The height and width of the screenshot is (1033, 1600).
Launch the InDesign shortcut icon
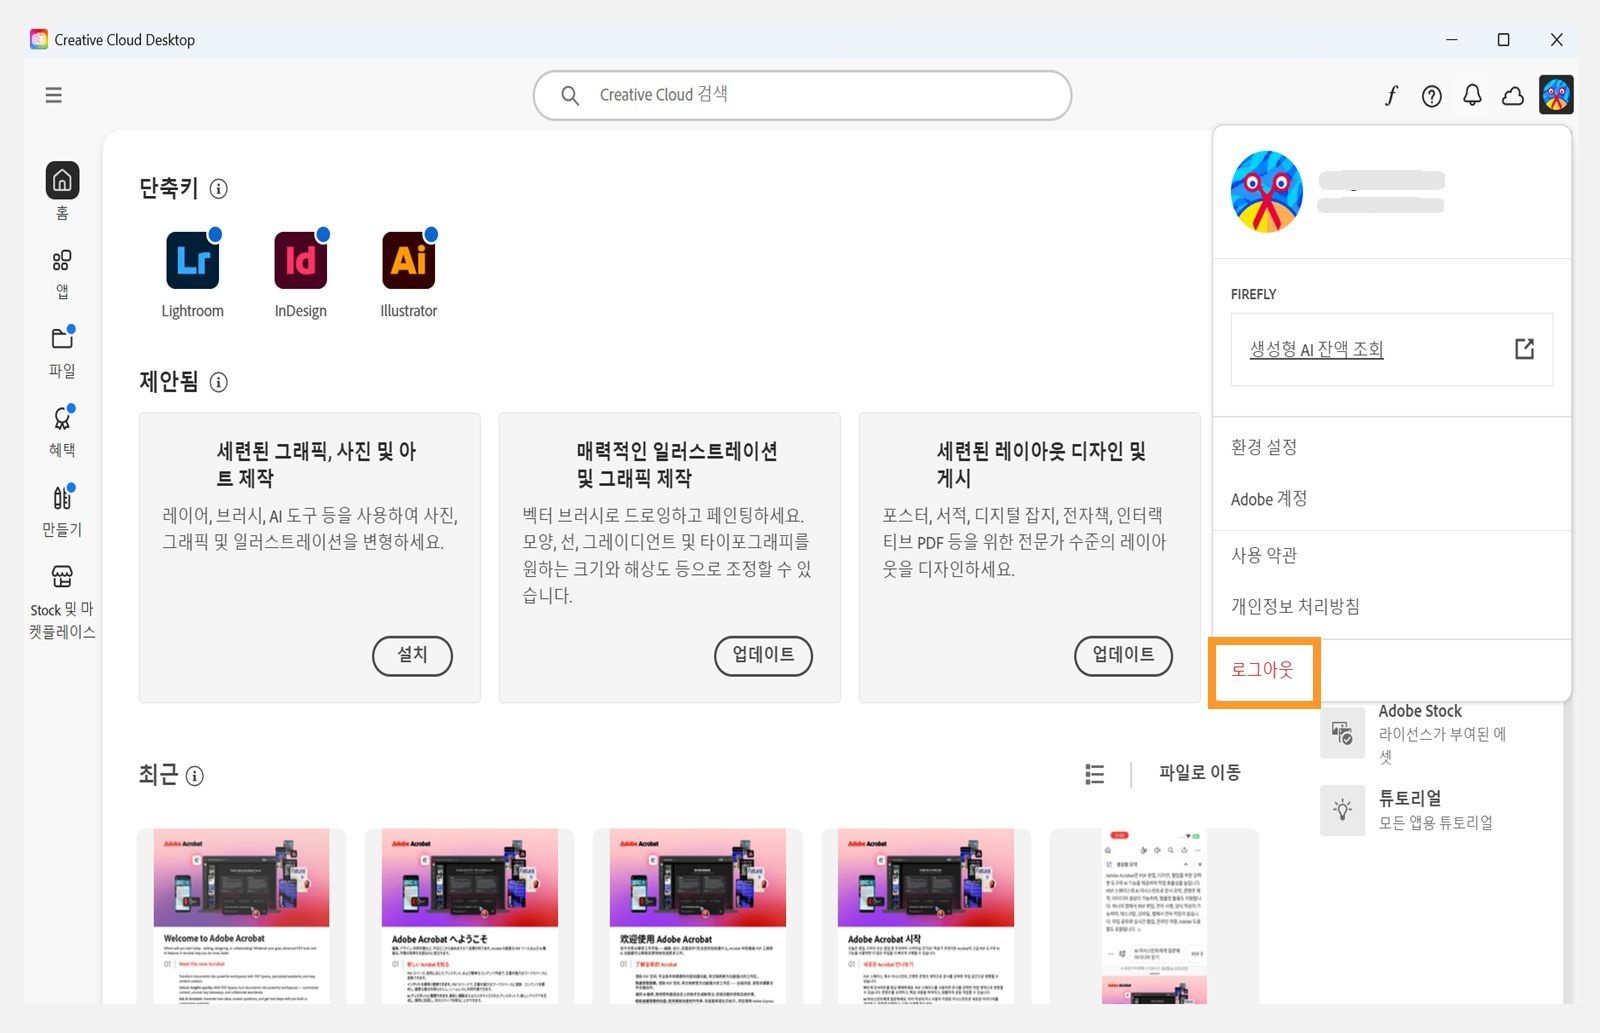coord(301,260)
